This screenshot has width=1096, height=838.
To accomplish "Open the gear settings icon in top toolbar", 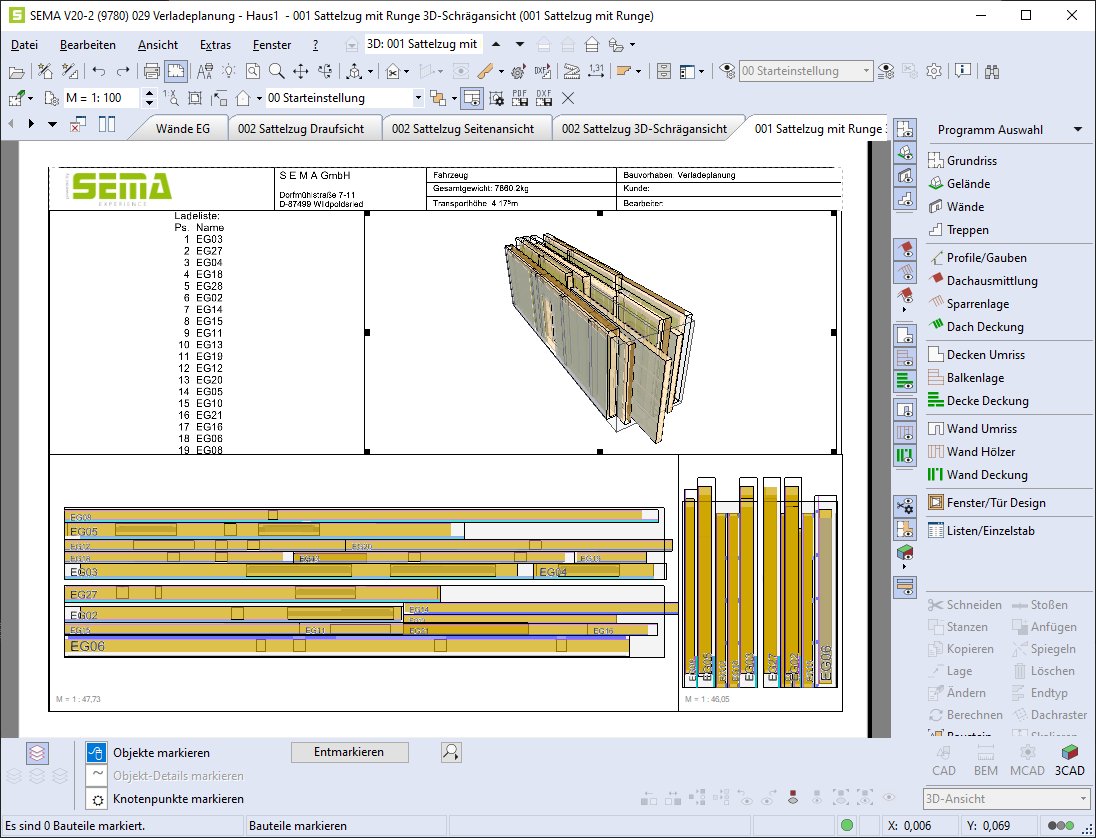I will click(934, 71).
